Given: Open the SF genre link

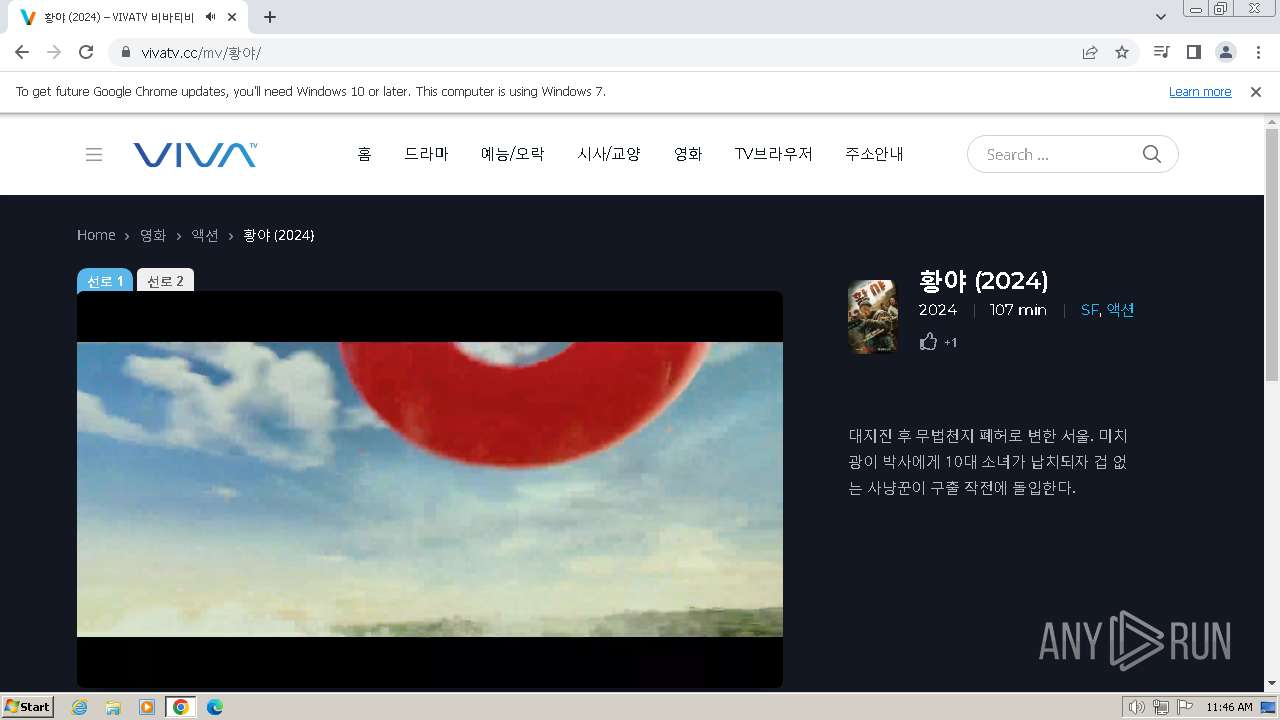Looking at the screenshot, I should point(1089,310).
